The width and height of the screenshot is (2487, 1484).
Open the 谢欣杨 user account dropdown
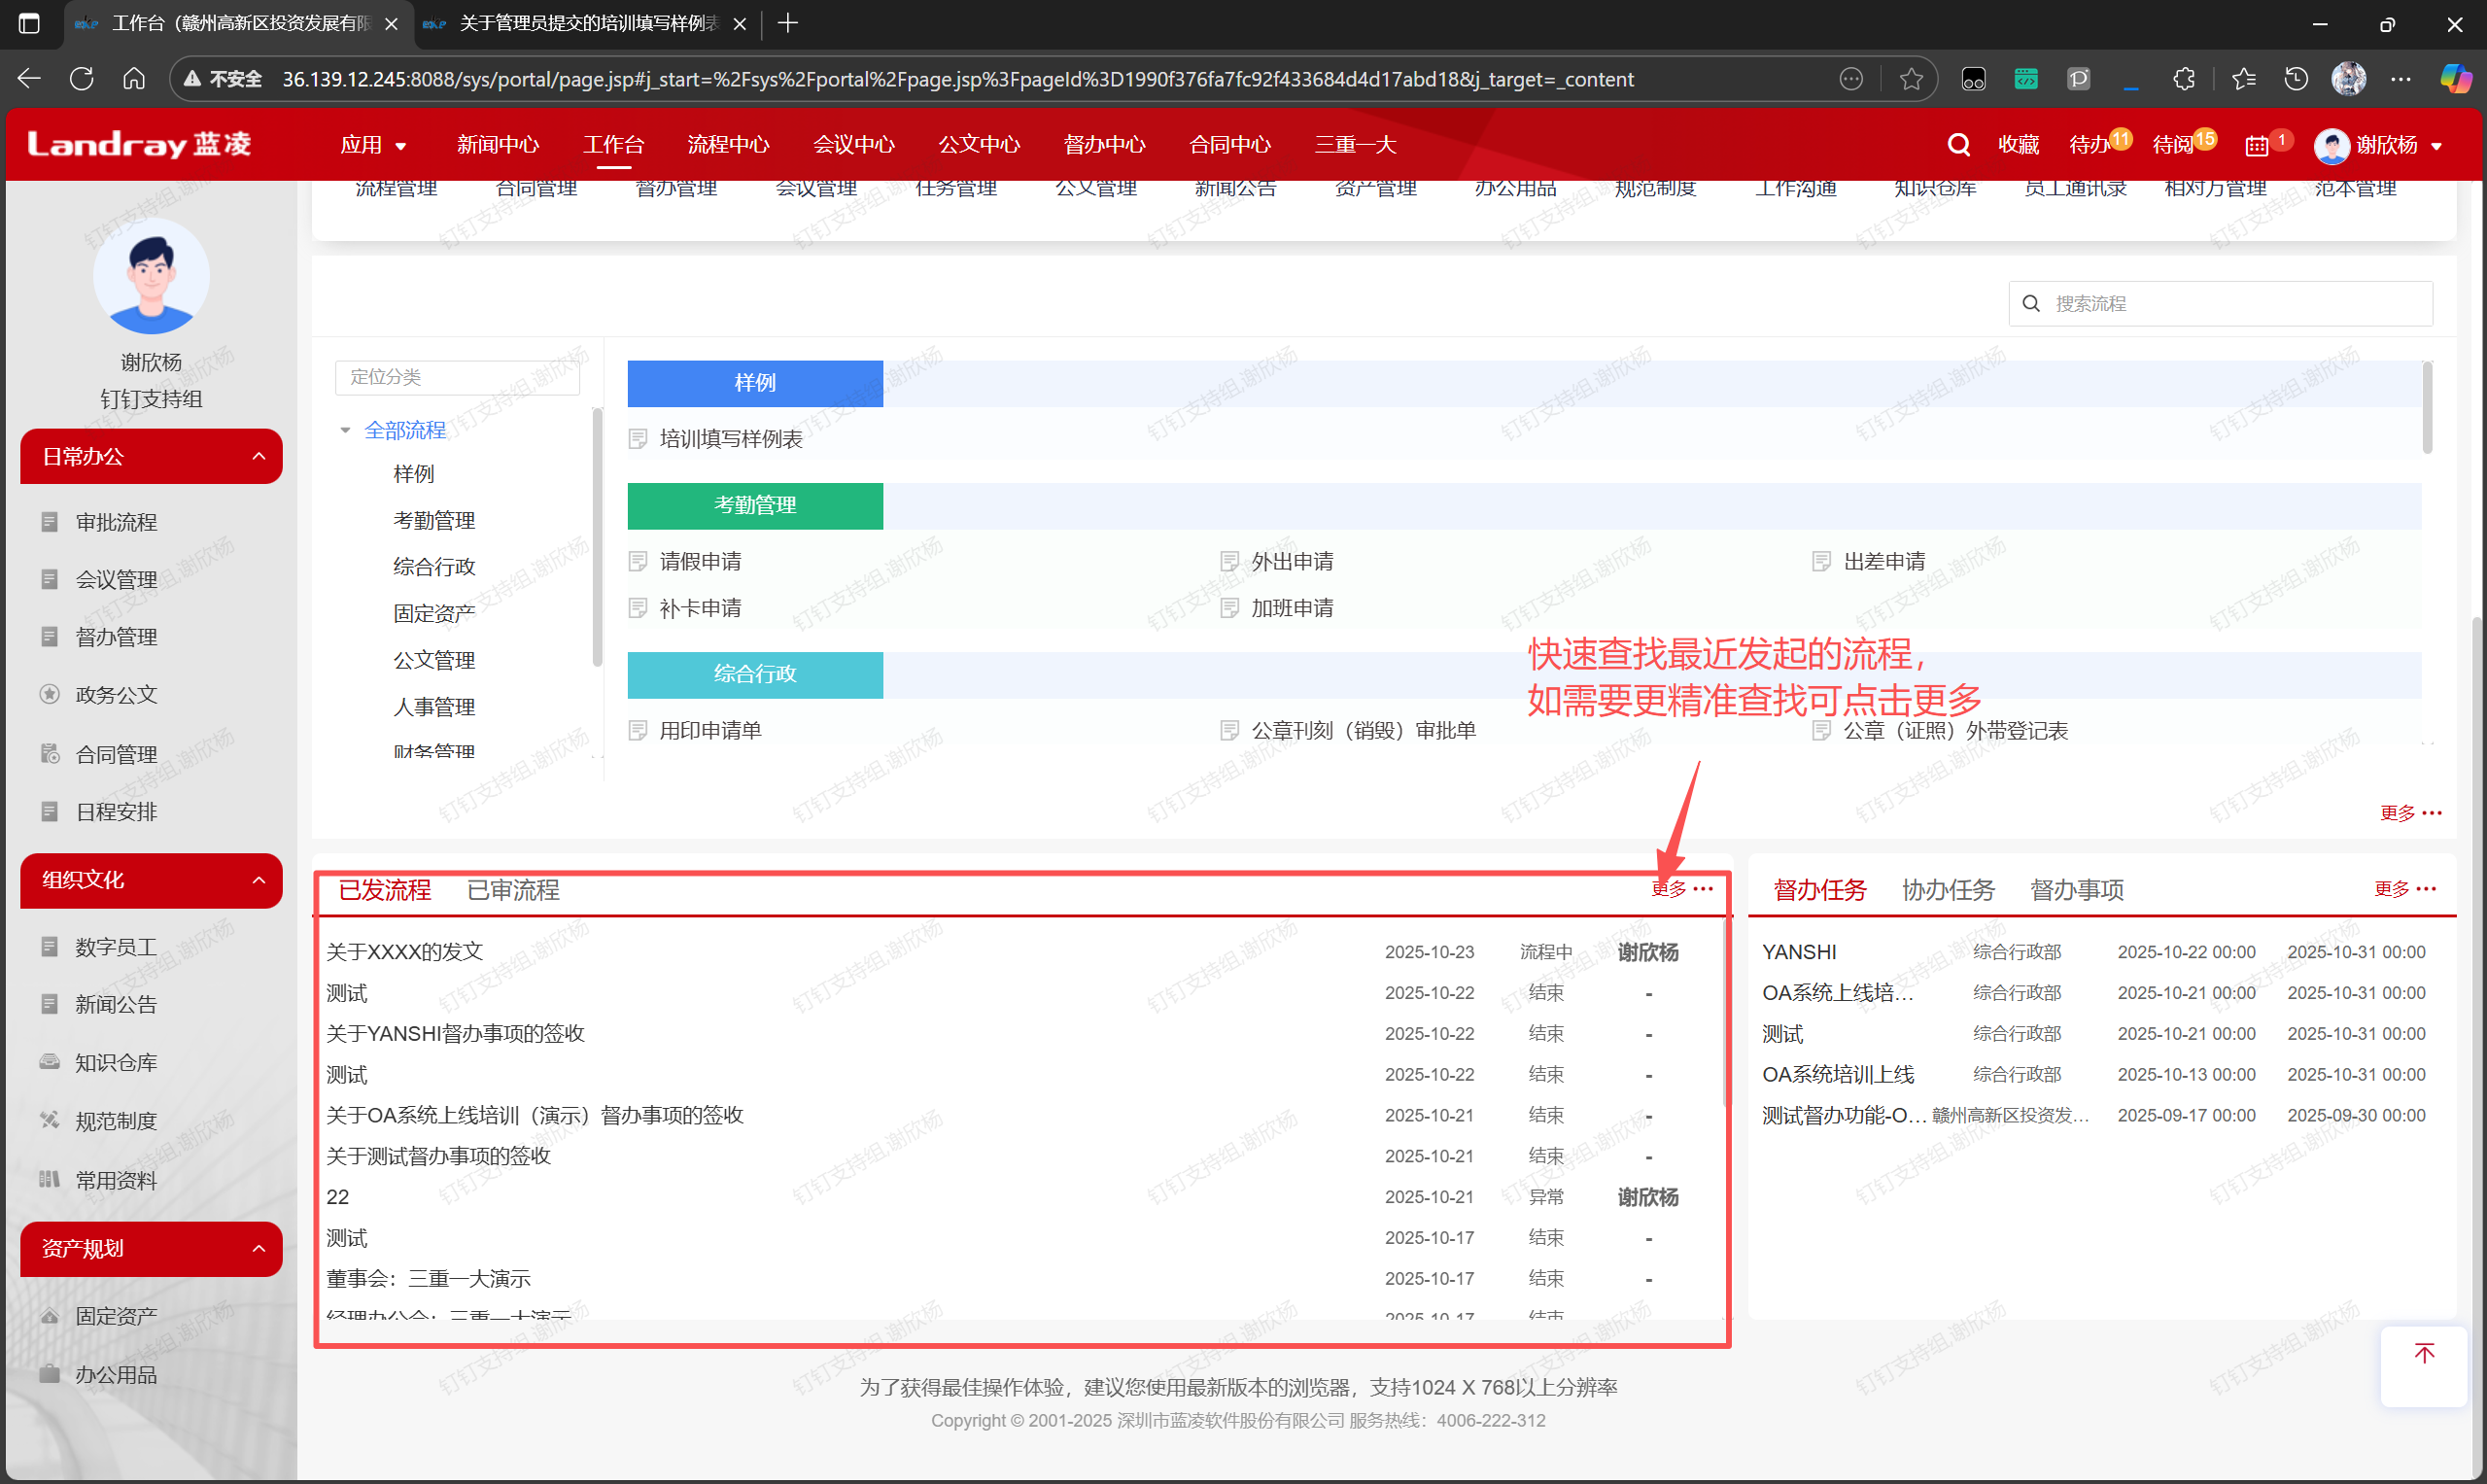click(2384, 146)
